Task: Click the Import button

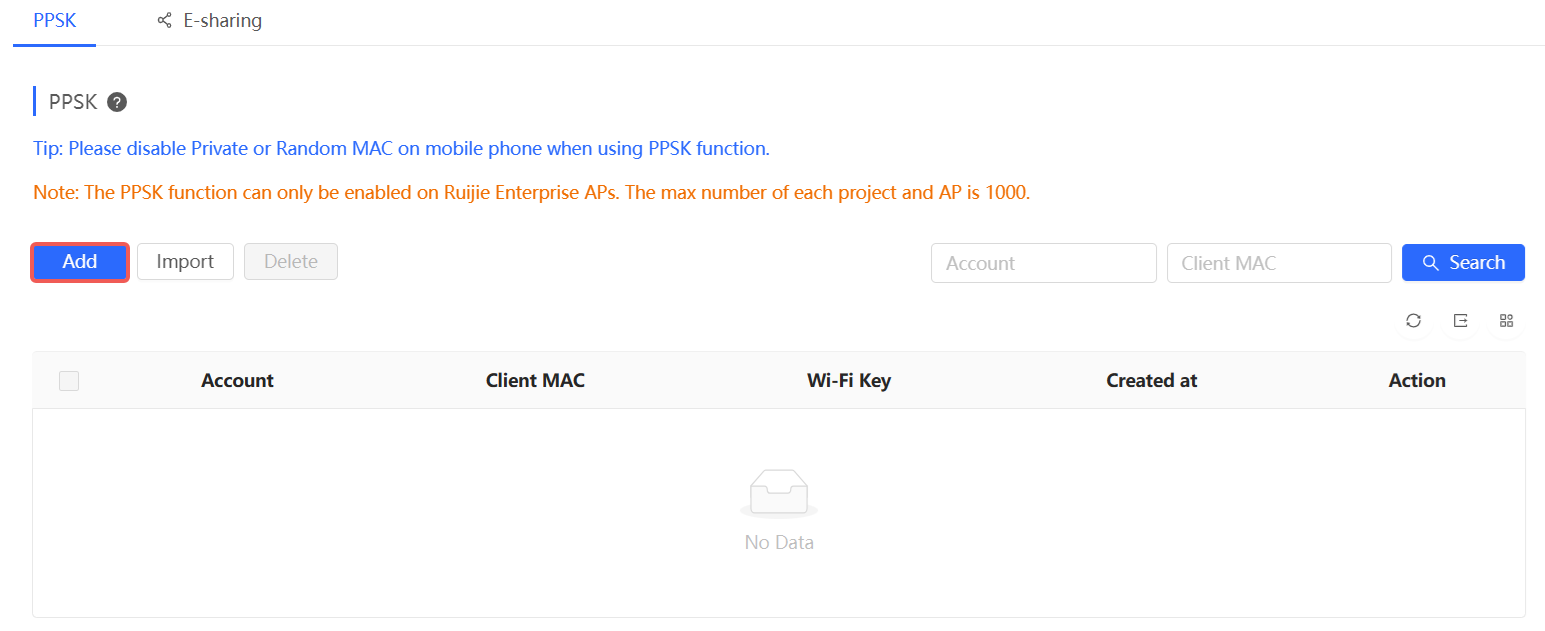Action: coord(185,262)
